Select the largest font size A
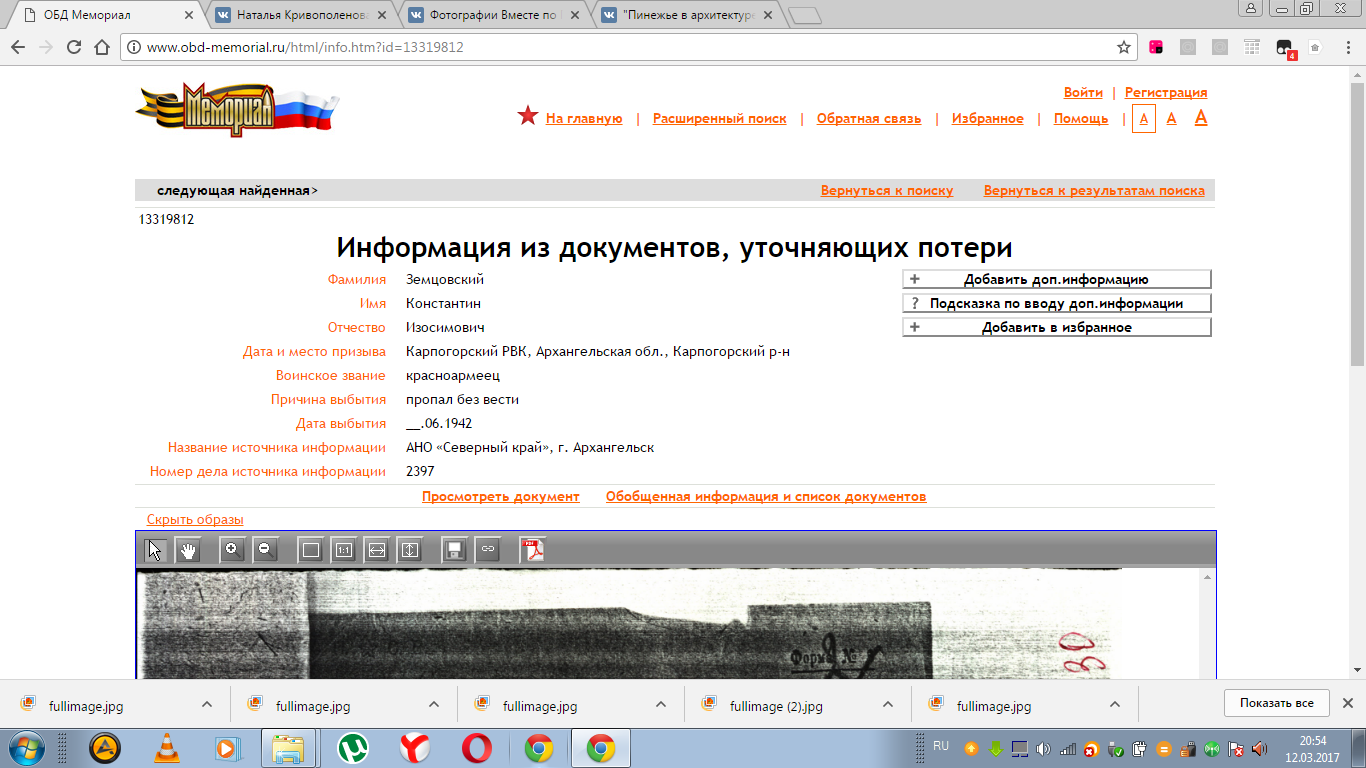 [1201, 118]
